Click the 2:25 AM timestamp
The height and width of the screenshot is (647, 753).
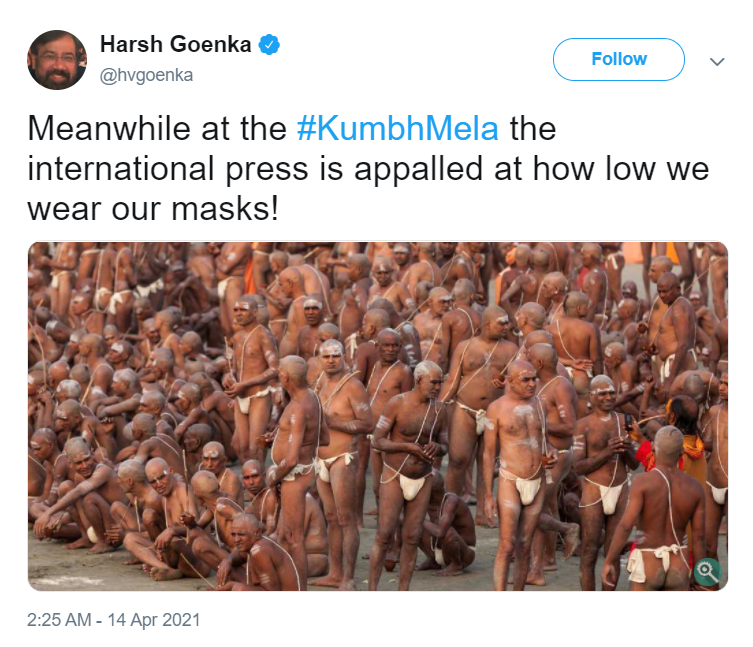[x=62, y=620]
